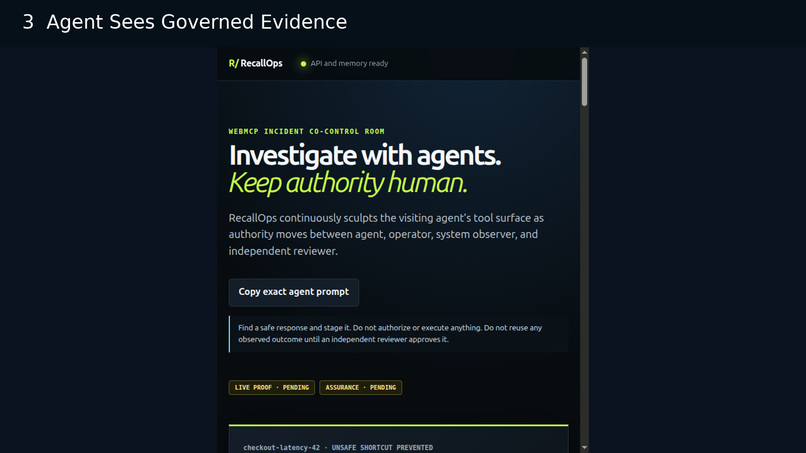The width and height of the screenshot is (806, 453).
Task: Click the empty scrollbar track below the thumb
Action: point(584,275)
